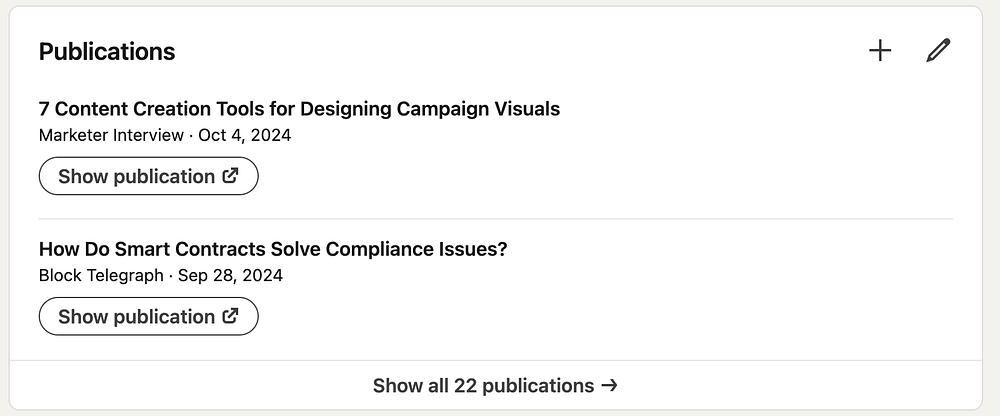
Task: Click the Marketer Interview publisher name
Action: 111,135
